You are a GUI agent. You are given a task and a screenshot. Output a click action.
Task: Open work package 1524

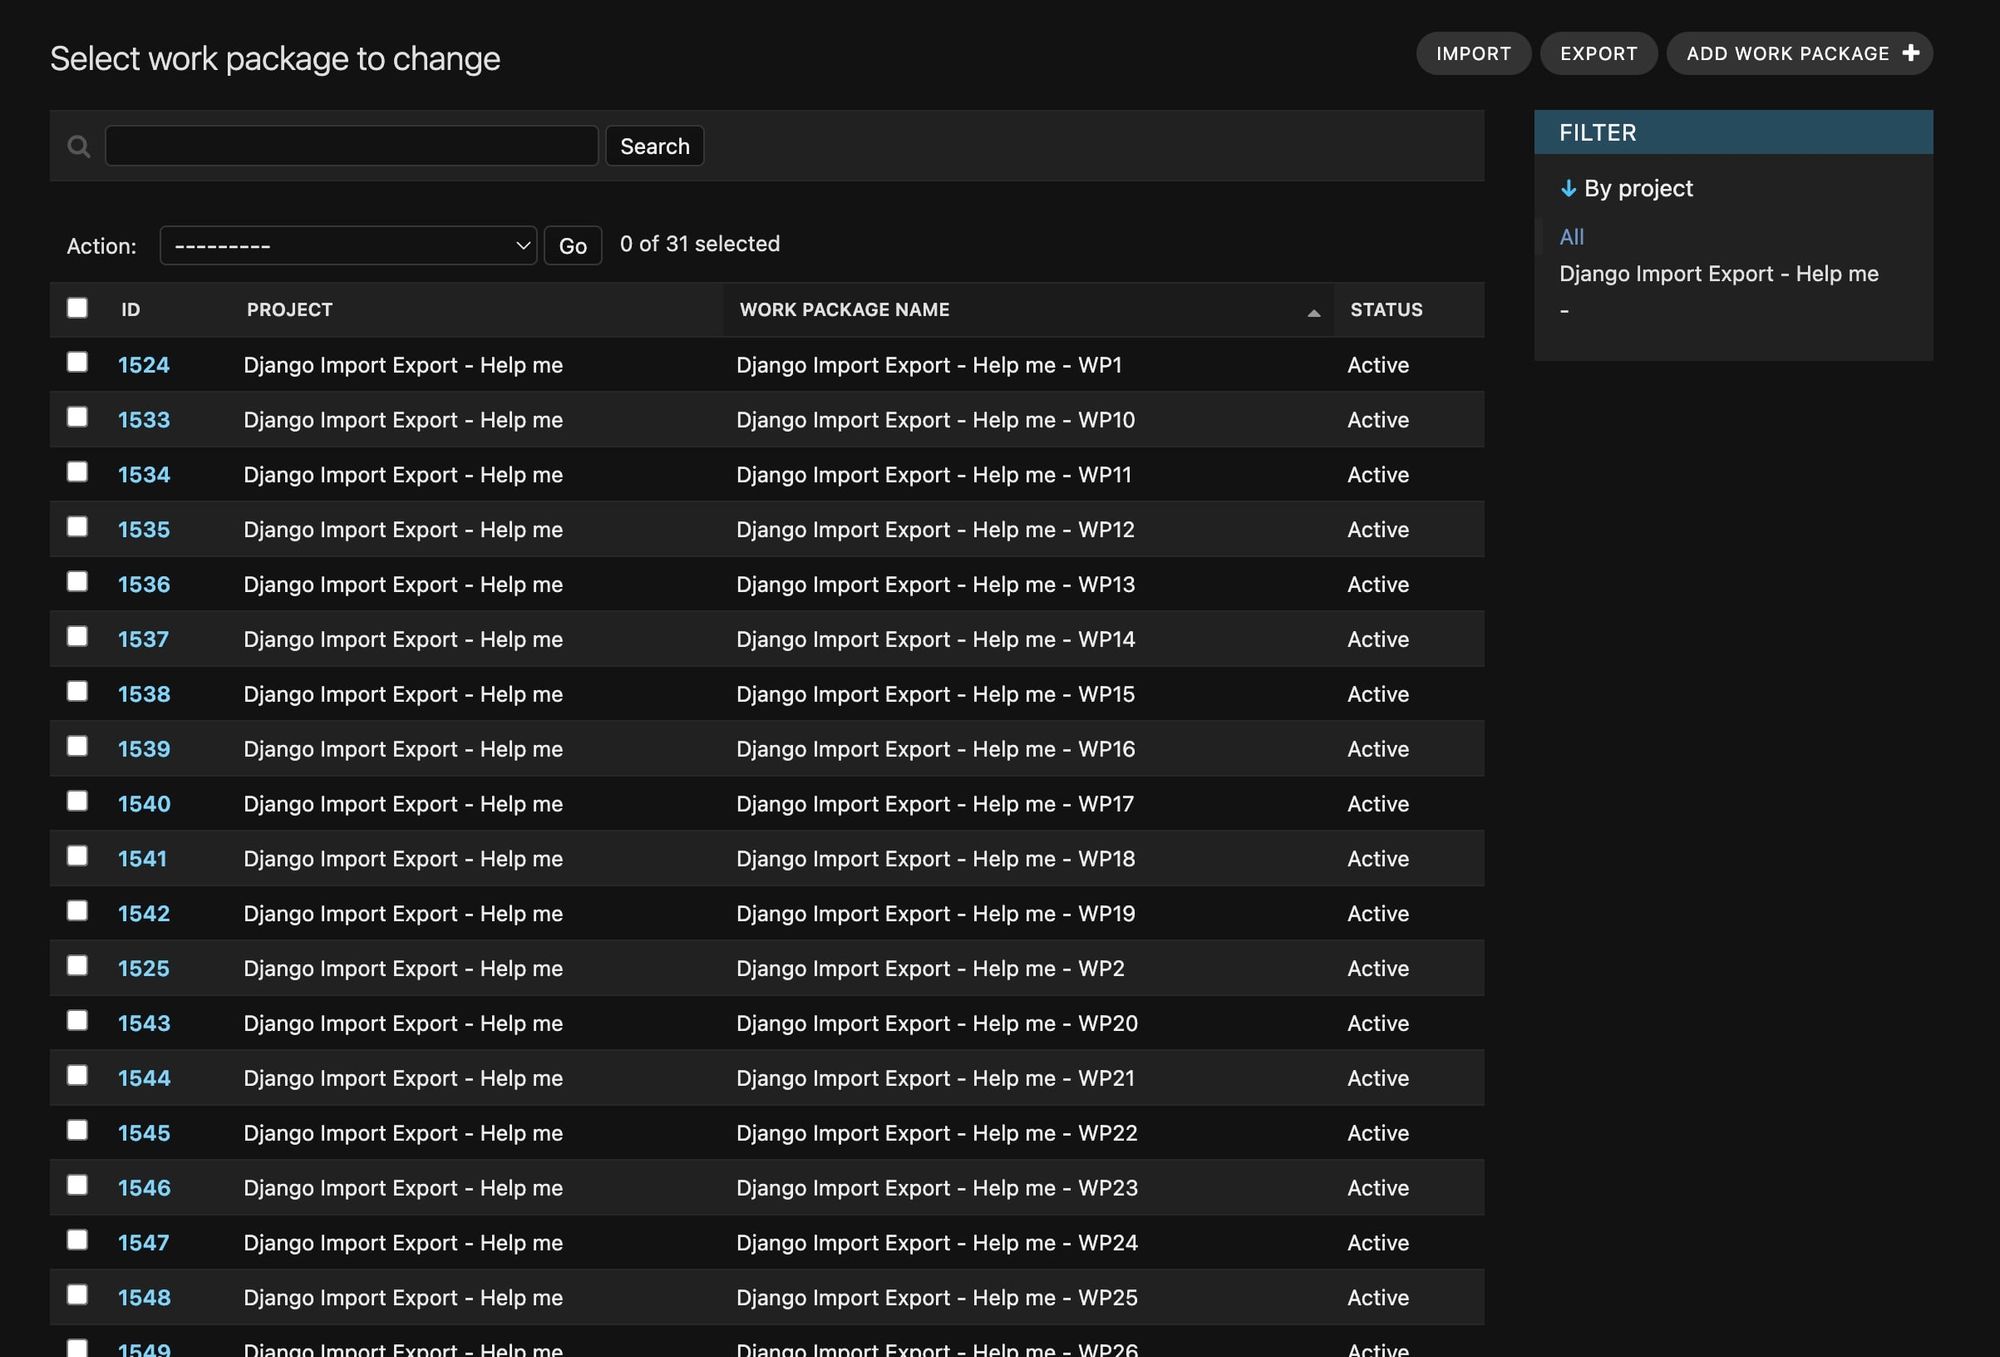tap(144, 365)
